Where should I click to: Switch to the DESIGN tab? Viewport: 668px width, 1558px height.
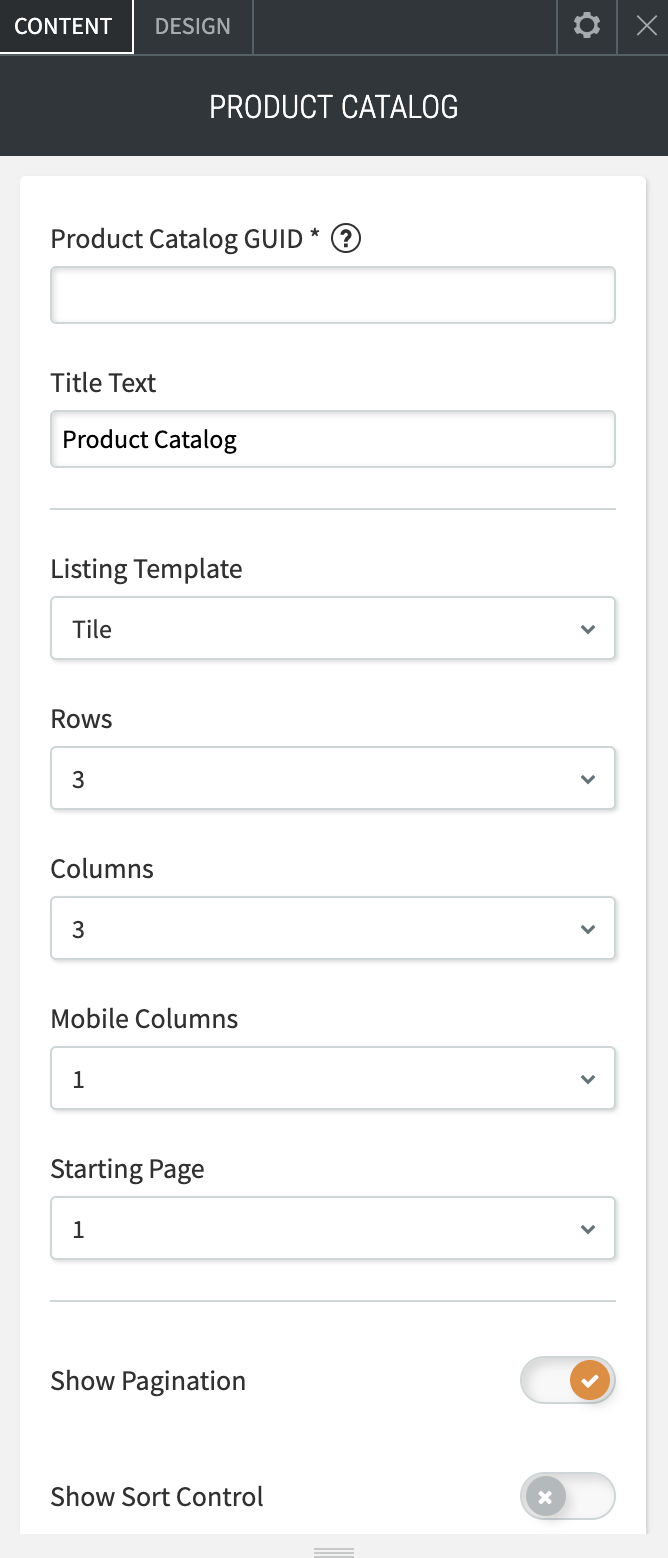click(193, 26)
